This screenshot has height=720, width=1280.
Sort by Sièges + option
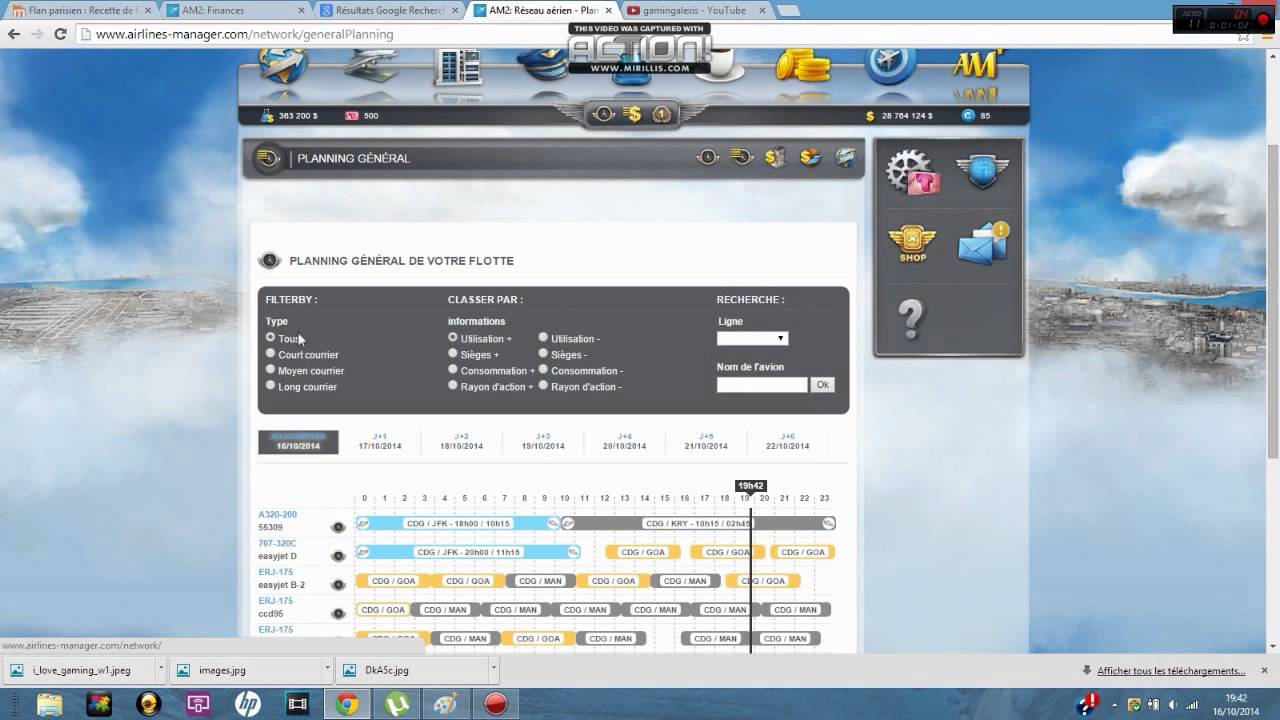pyautogui.click(x=453, y=354)
